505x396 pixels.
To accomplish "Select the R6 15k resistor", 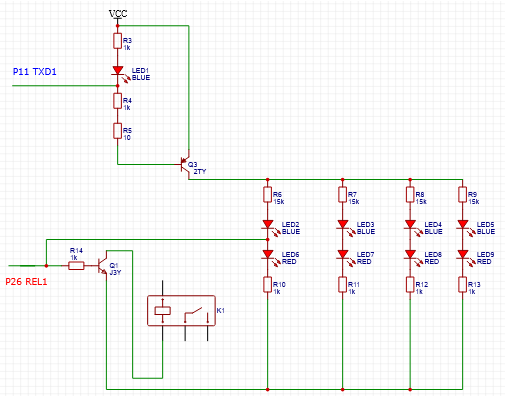I will click(268, 195).
